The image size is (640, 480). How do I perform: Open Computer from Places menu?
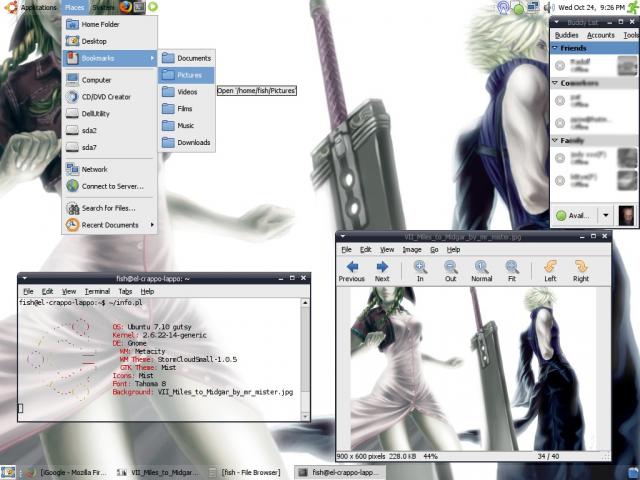click(x=109, y=80)
